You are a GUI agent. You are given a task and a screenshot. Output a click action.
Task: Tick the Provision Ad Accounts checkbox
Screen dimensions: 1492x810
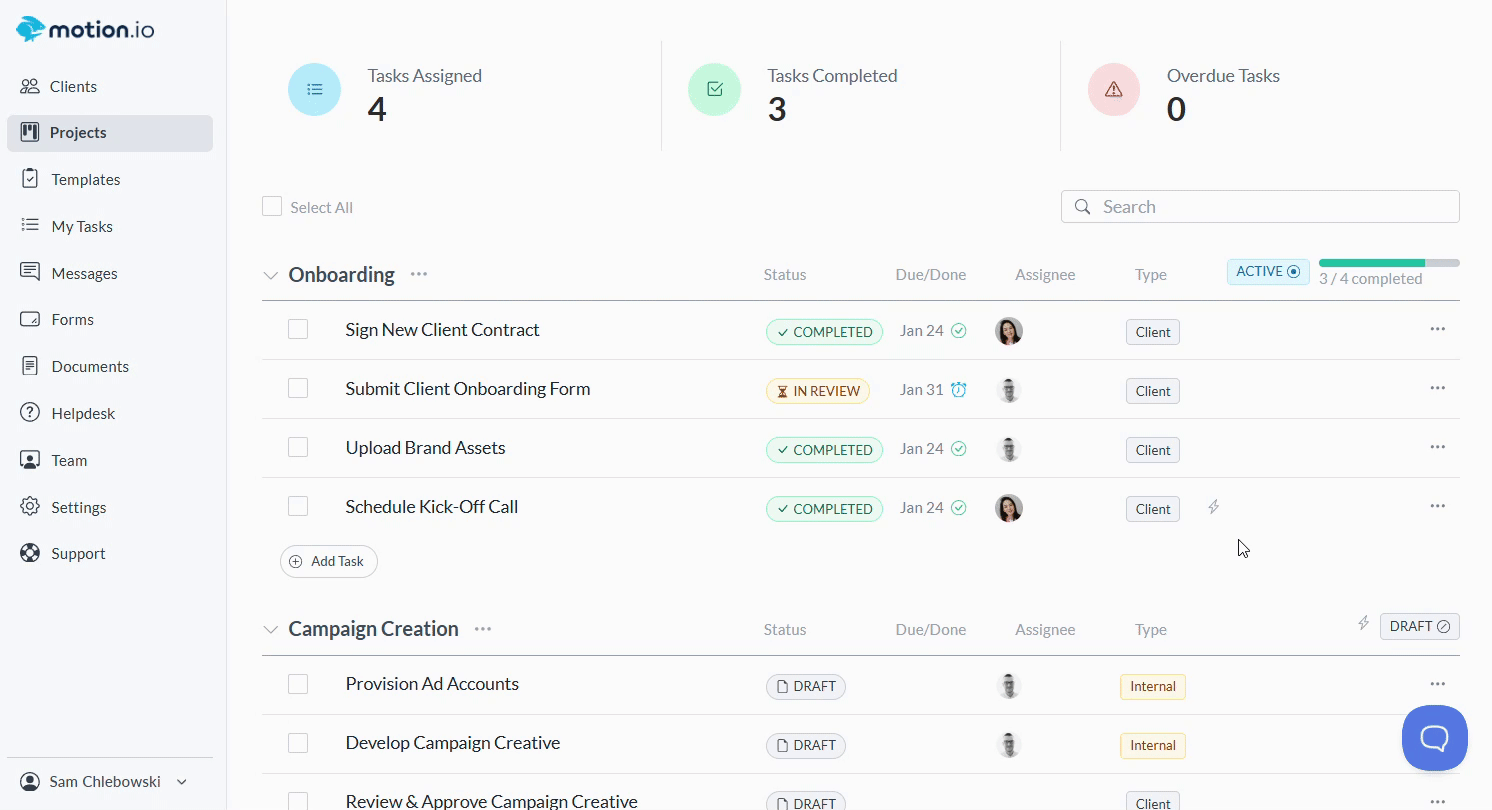click(x=298, y=684)
